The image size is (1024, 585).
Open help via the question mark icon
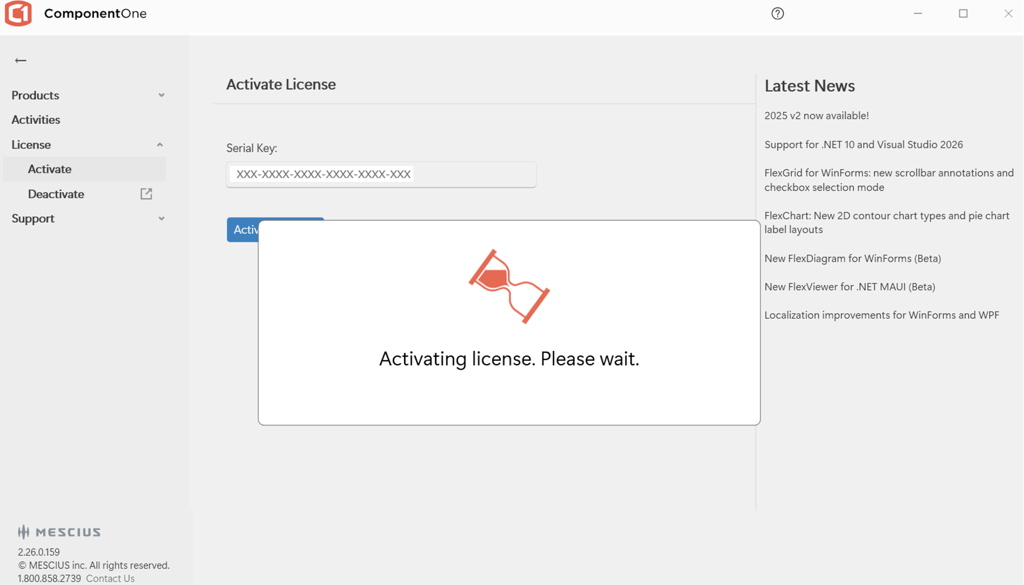tap(777, 14)
